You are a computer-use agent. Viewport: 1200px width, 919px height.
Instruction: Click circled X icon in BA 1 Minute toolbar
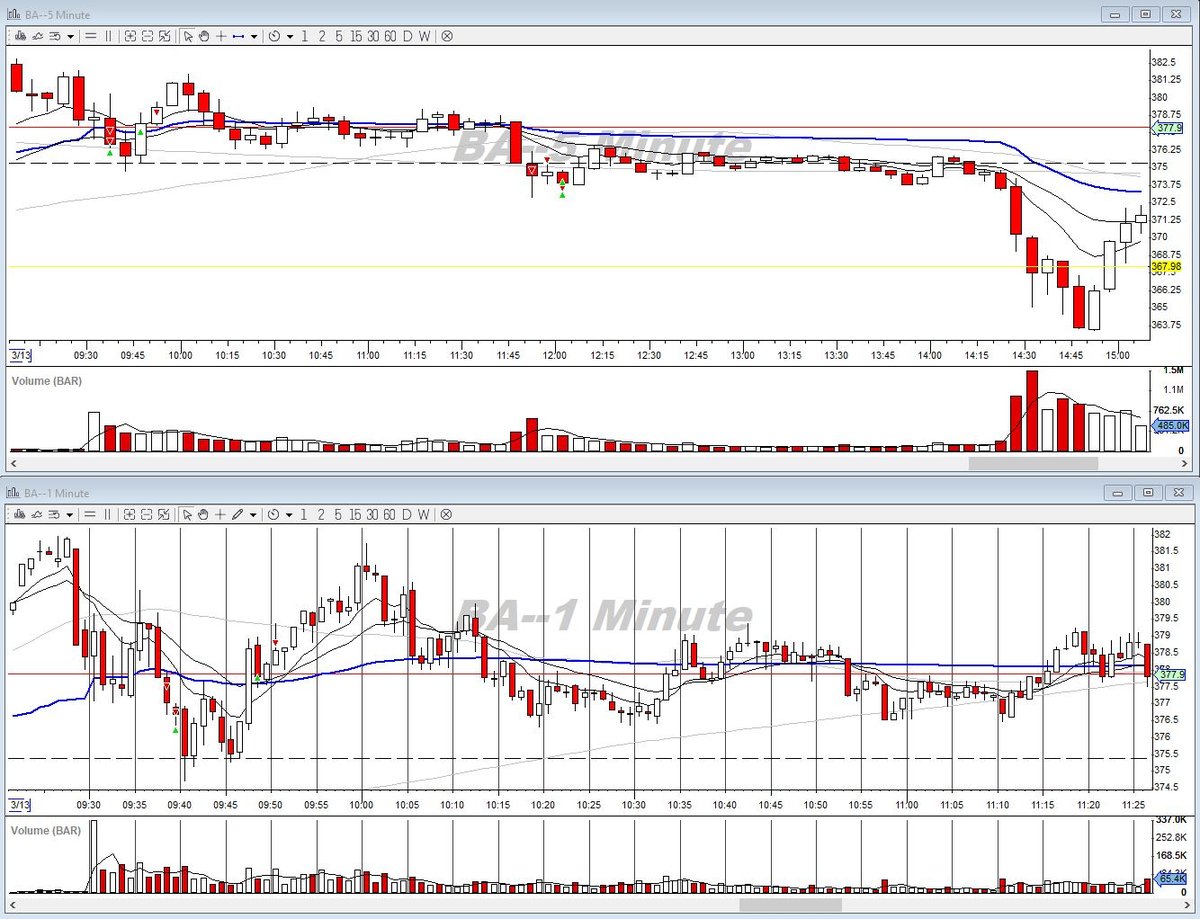[x=446, y=515]
